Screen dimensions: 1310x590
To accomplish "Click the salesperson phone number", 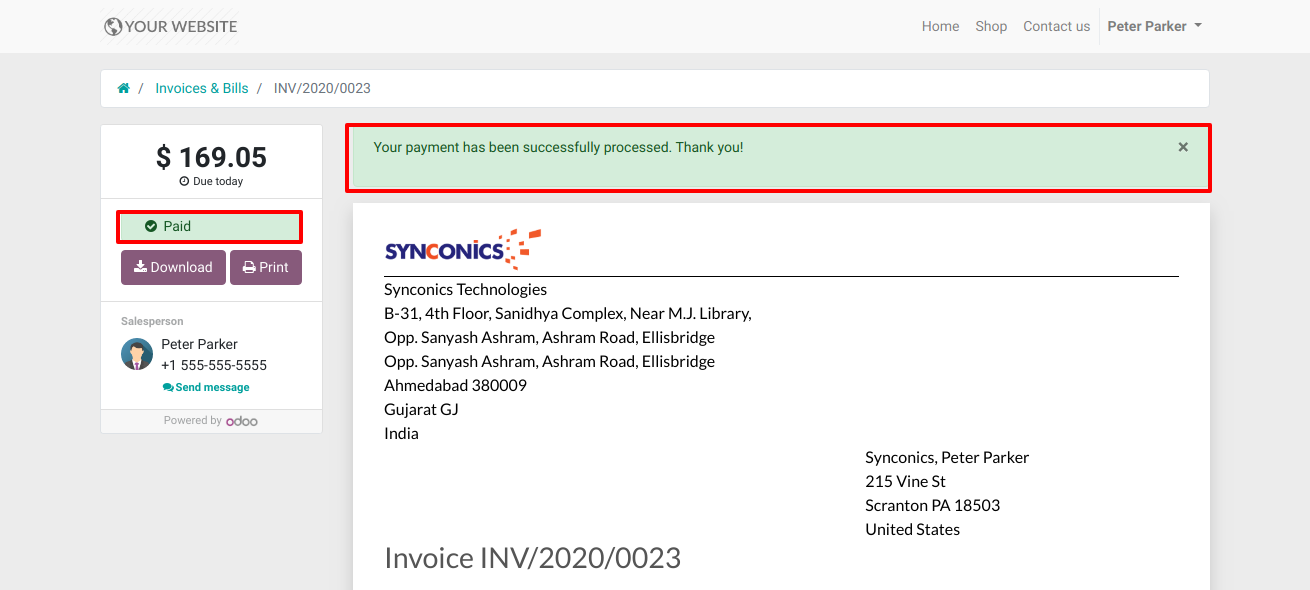I will [x=214, y=365].
